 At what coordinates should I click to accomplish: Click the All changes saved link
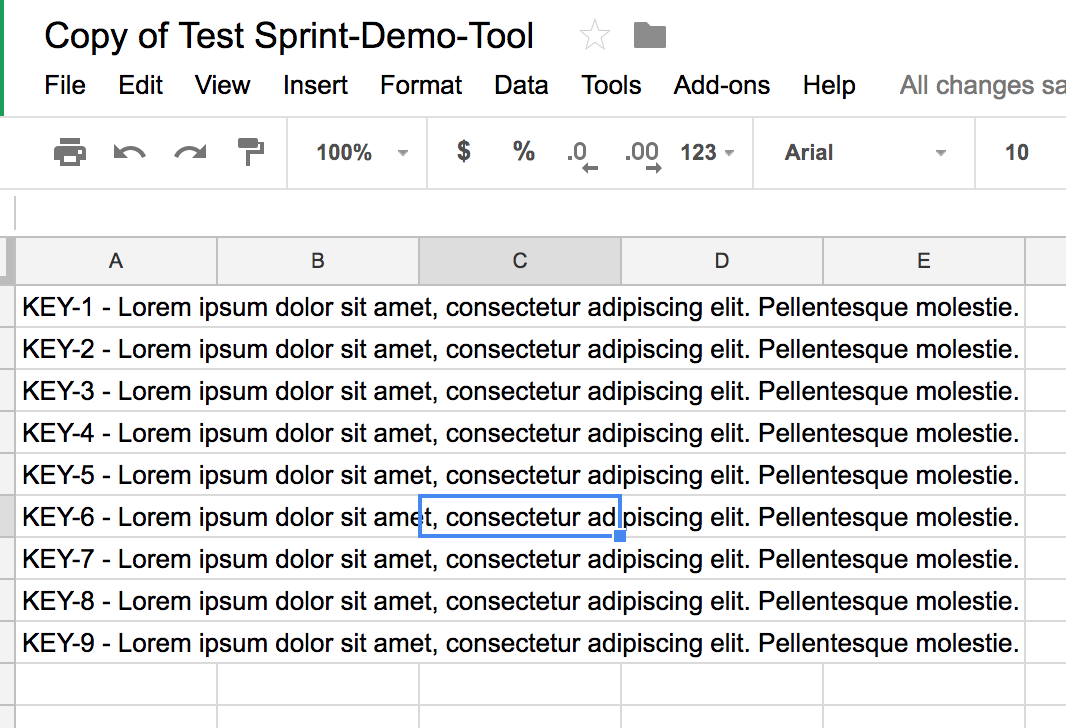(981, 86)
